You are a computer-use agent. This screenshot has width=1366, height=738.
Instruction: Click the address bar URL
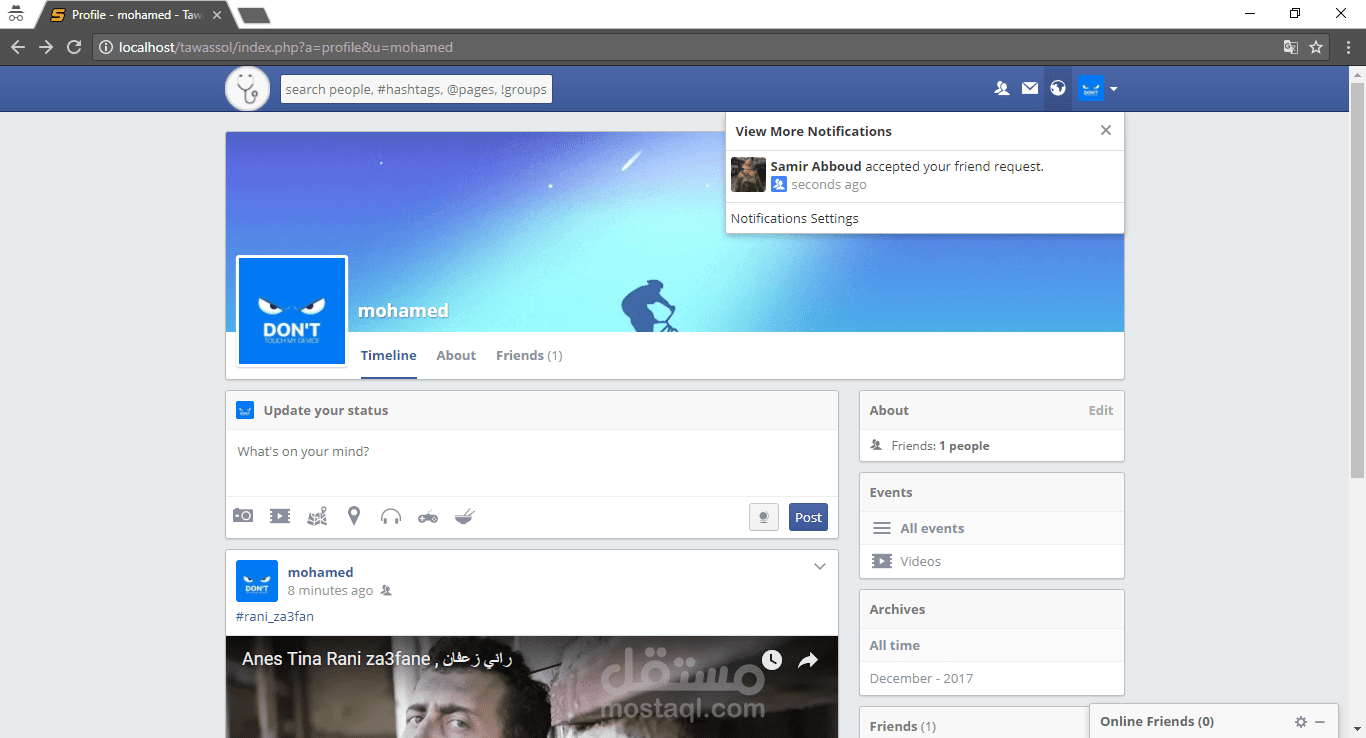[x=285, y=47]
